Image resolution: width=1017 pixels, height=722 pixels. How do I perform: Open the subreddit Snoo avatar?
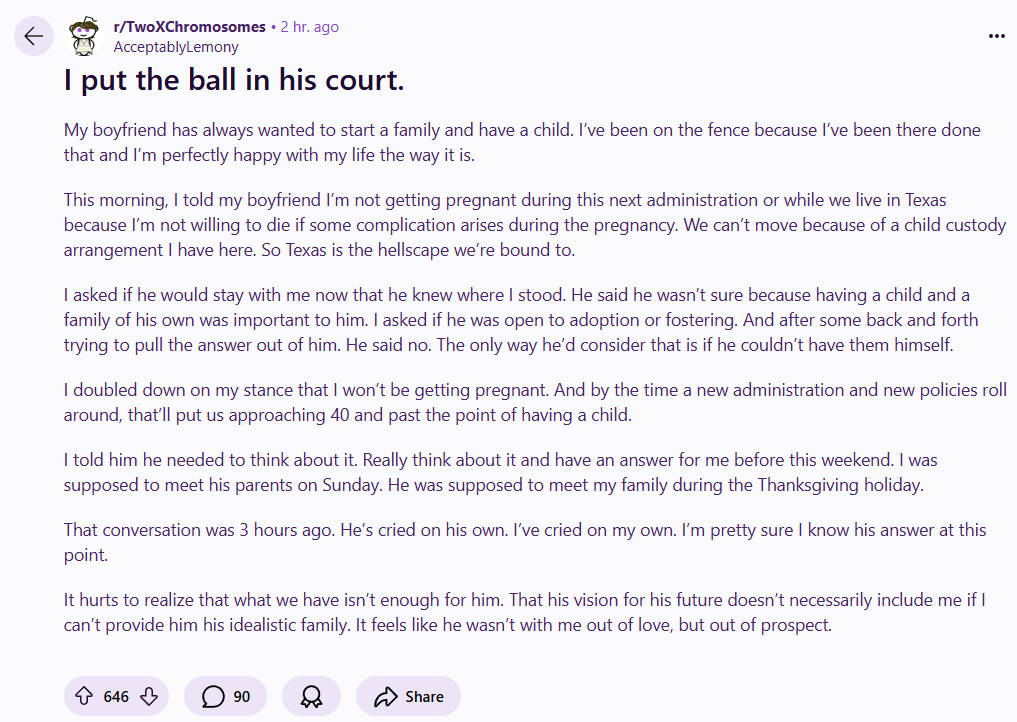click(x=84, y=37)
